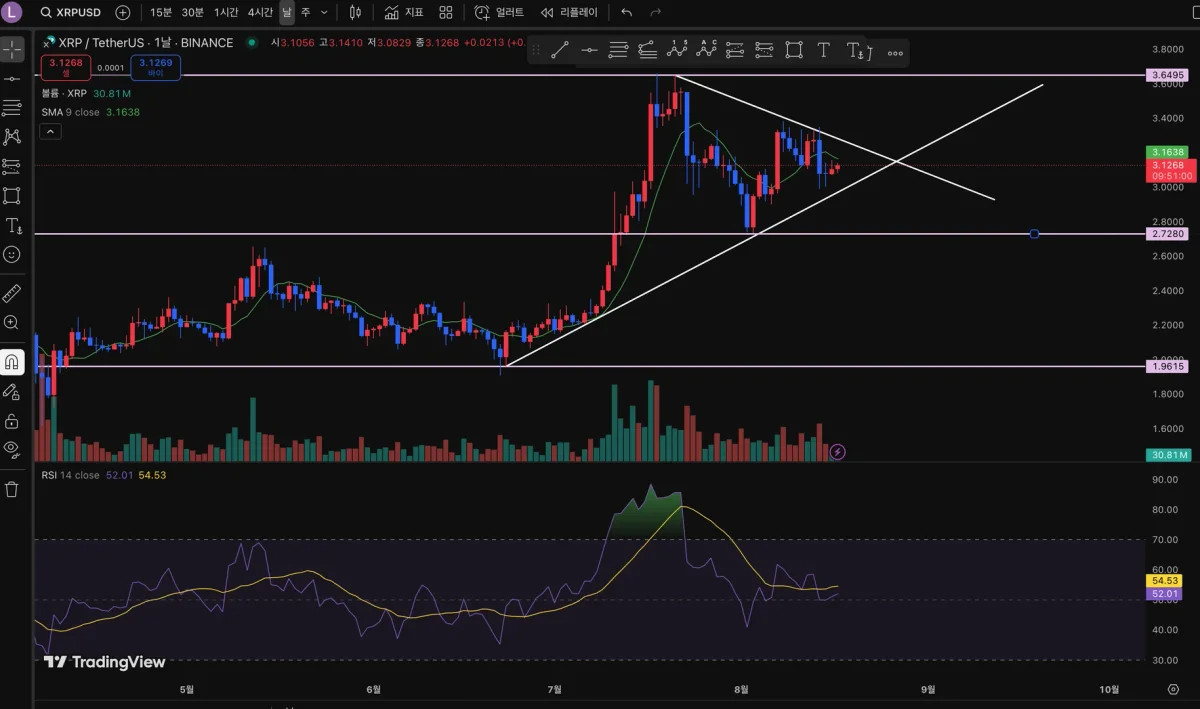Open the emoji stickers tool
This screenshot has height=709, width=1200.
12,255
